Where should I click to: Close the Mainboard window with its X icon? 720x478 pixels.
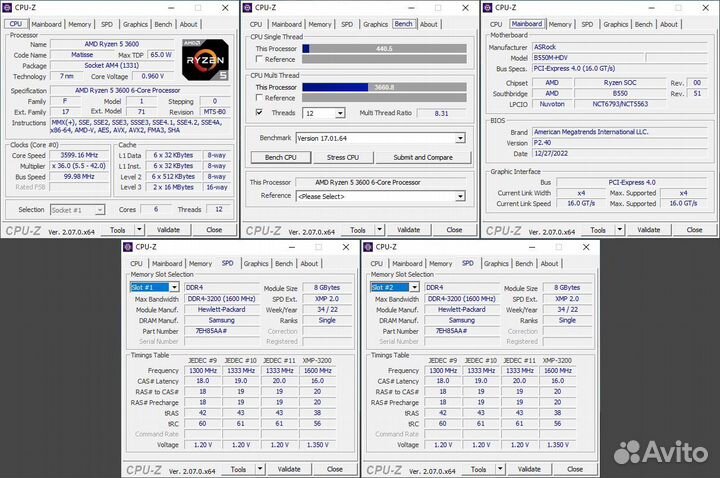[706, 8]
